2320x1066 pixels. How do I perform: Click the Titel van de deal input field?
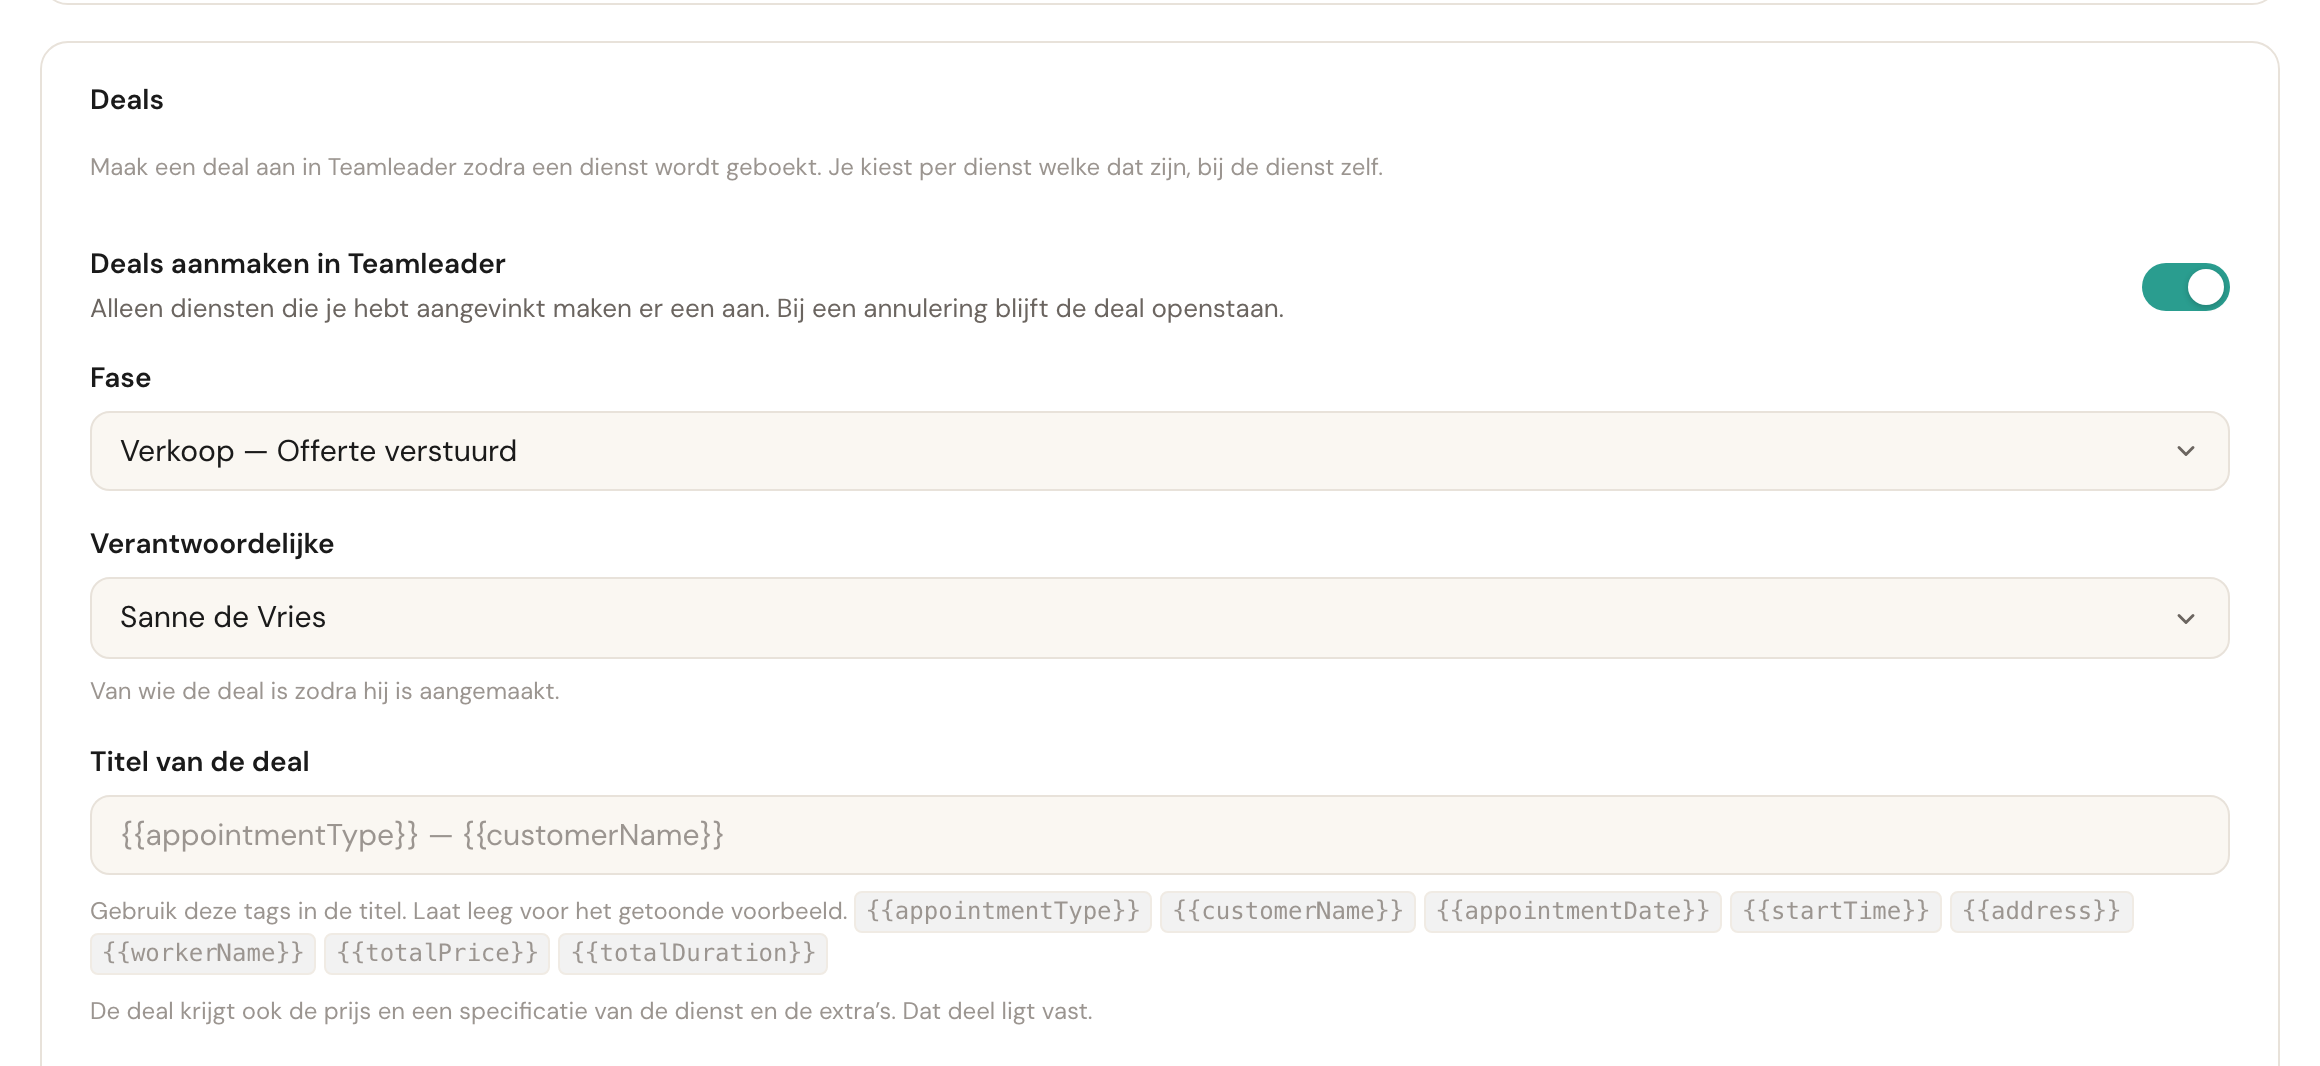click(x=1159, y=835)
